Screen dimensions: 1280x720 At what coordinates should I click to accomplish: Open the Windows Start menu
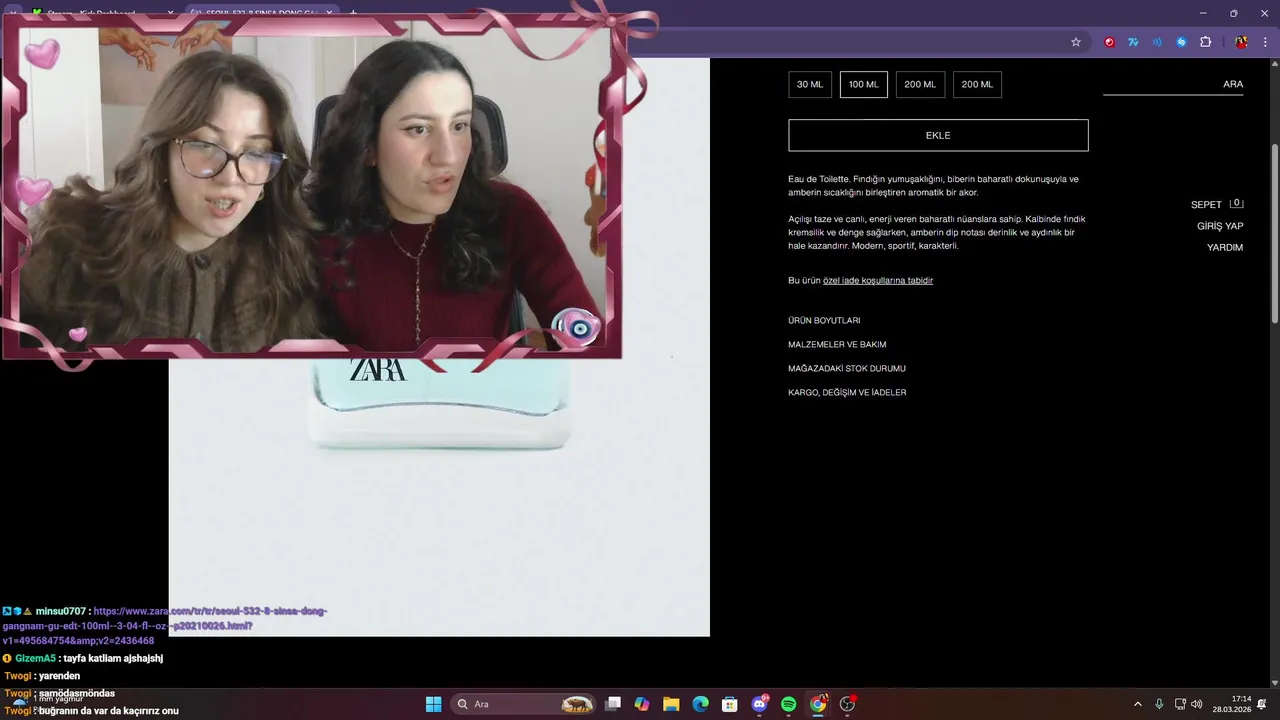tap(433, 704)
